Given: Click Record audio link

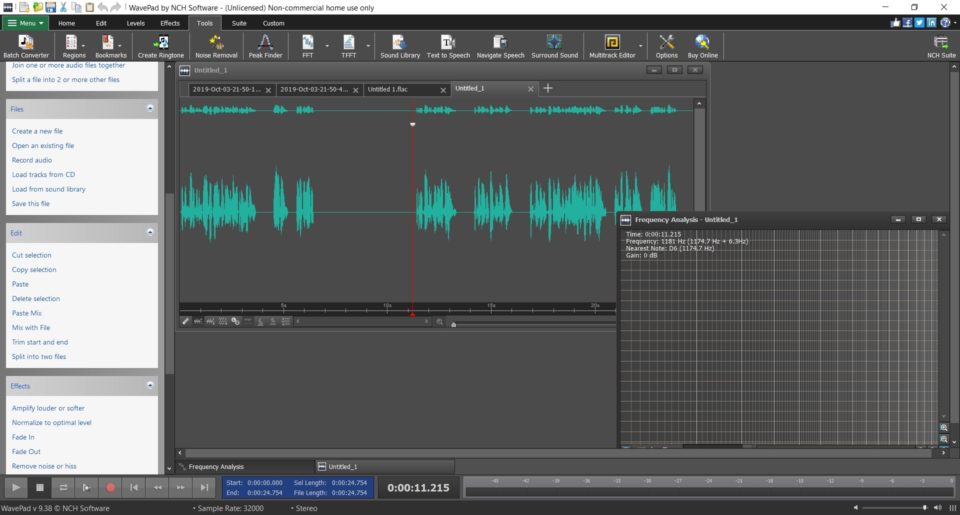Looking at the screenshot, I should tap(32, 160).
